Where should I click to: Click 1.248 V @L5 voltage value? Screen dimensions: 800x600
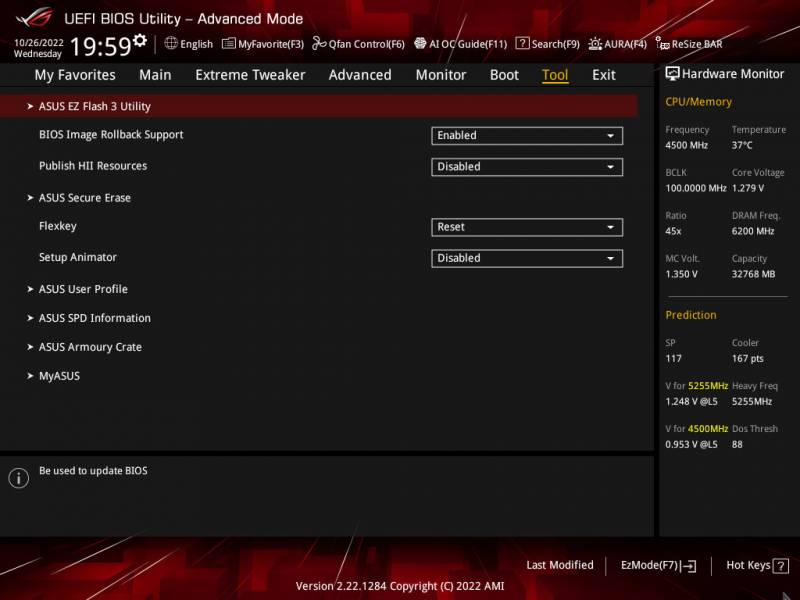pos(691,402)
